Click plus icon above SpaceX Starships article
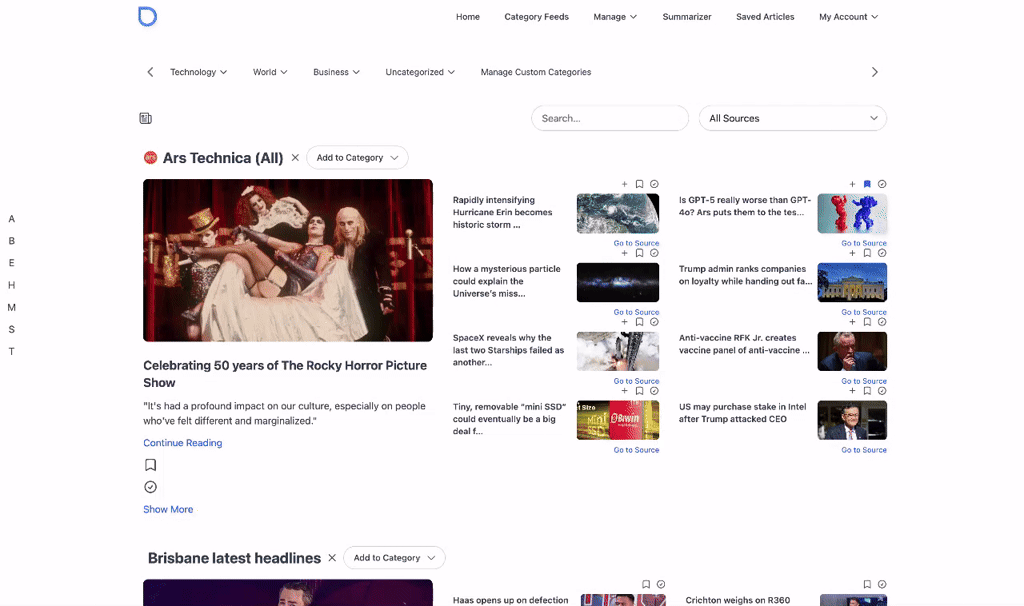1024x606 pixels. pos(624,322)
